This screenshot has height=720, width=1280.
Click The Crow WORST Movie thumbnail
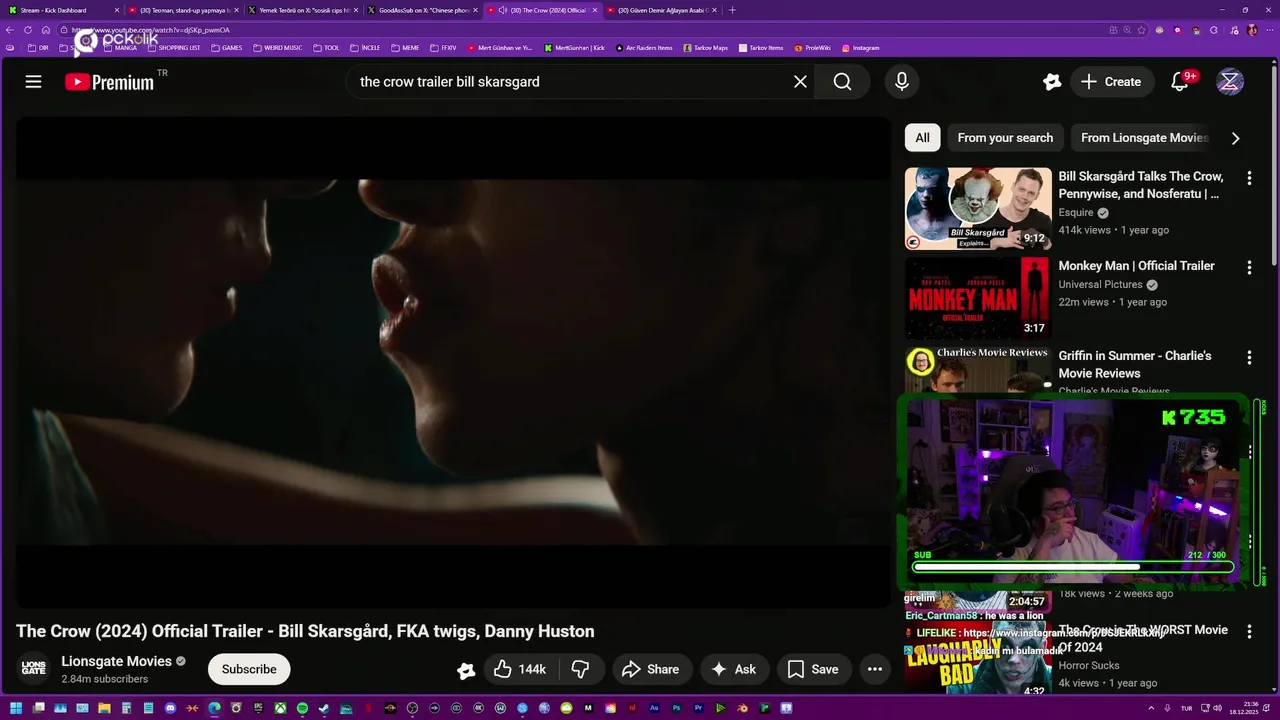click(x=978, y=658)
